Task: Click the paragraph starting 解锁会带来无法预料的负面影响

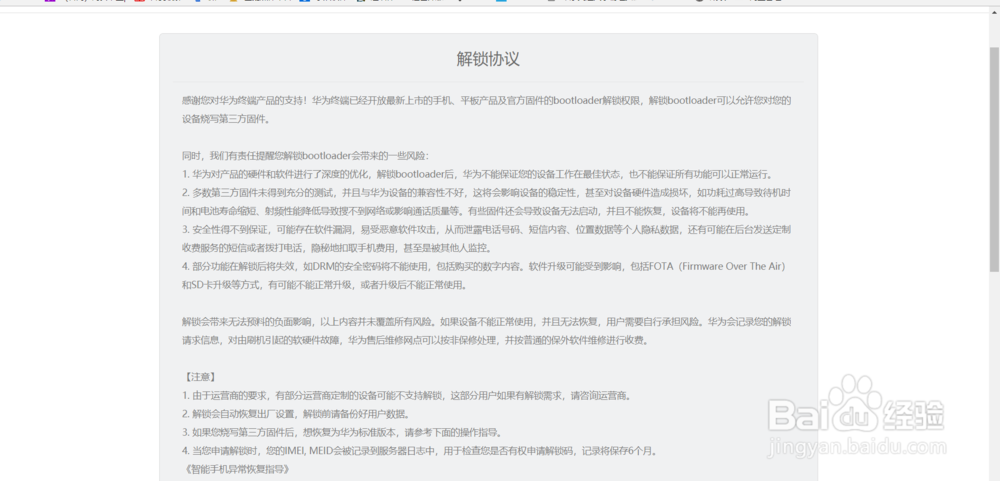Action: (x=487, y=331)
